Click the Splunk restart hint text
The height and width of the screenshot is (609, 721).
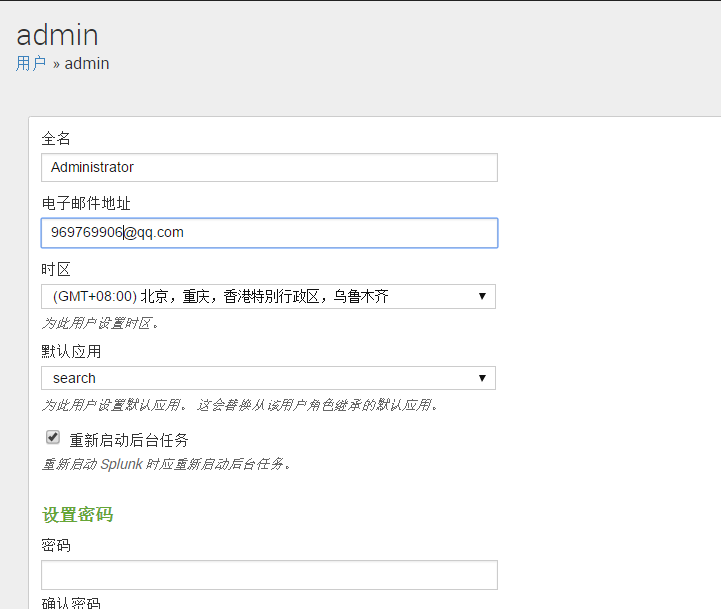[166, 464]
